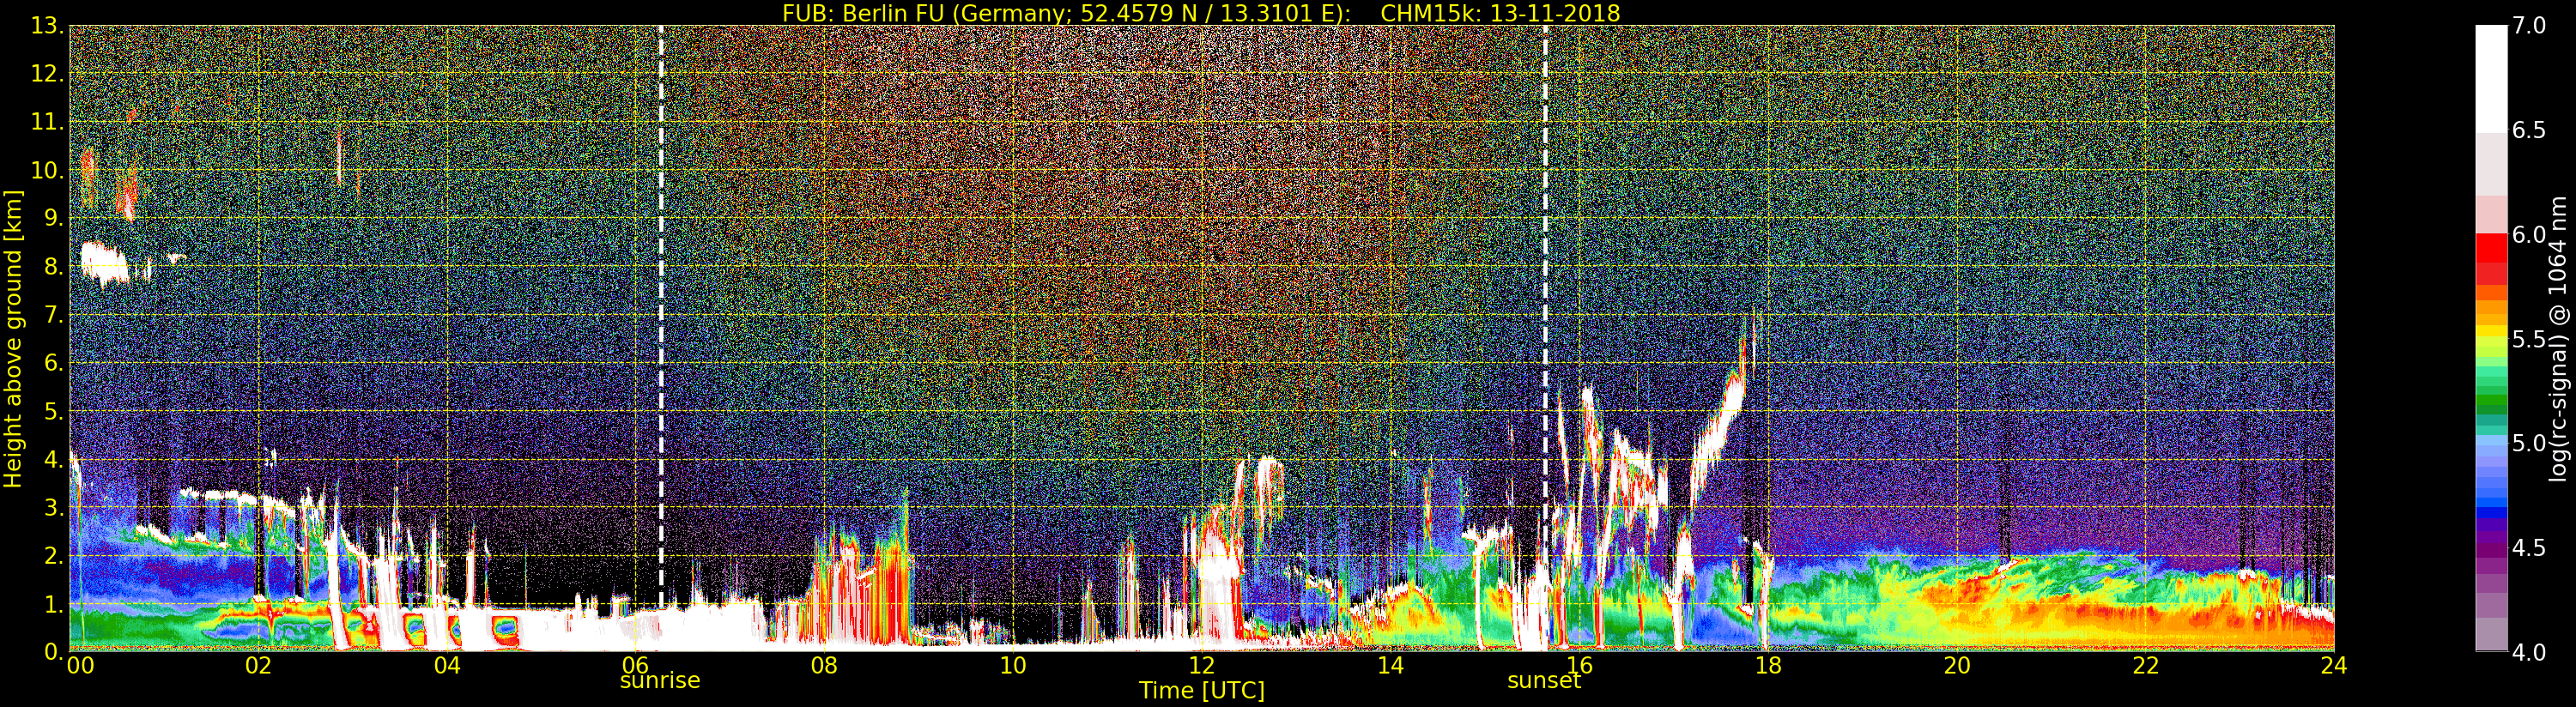Click the y-axis tick label '7.'
Image resolution: width=2576 pixels, height=707 pixels.
[53, 315]
